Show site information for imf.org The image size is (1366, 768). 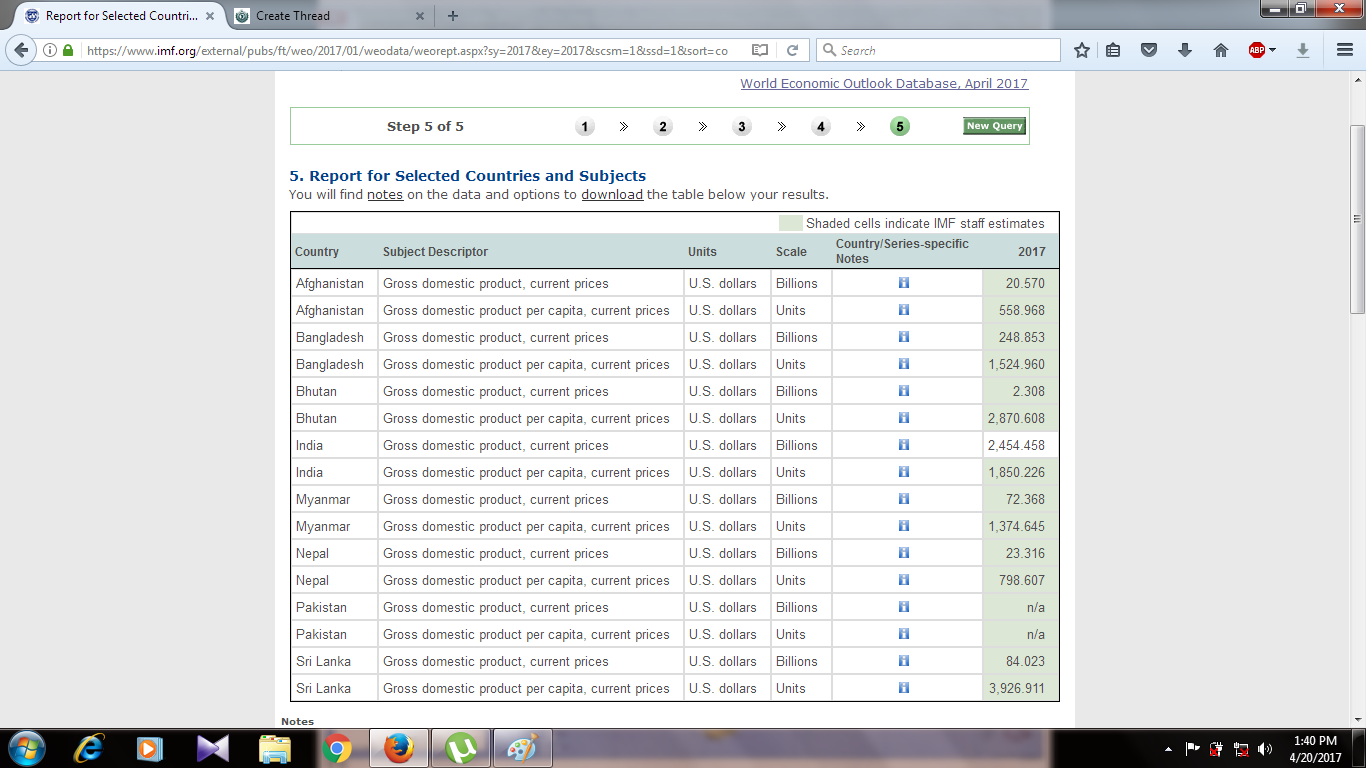tap(51, 50)
